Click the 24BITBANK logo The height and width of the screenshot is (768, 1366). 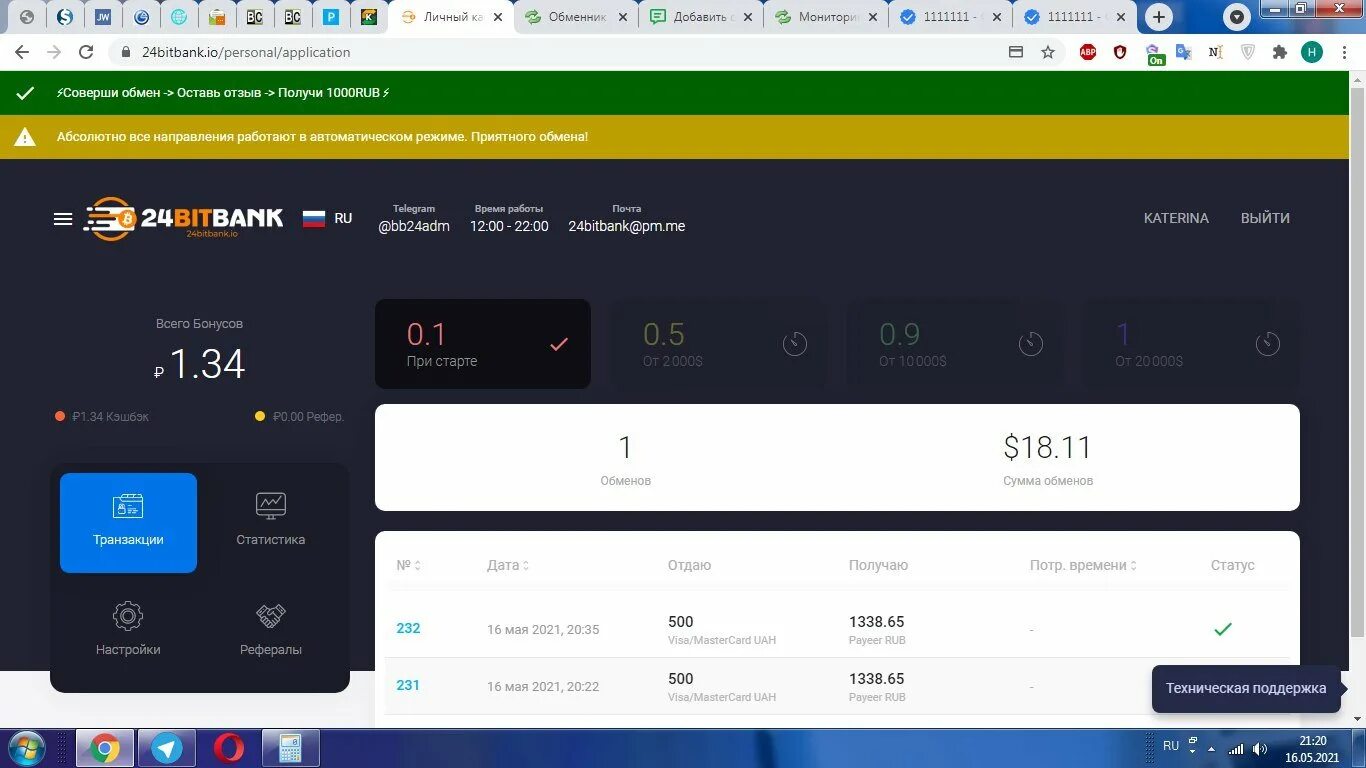click(x=183, y=218)
